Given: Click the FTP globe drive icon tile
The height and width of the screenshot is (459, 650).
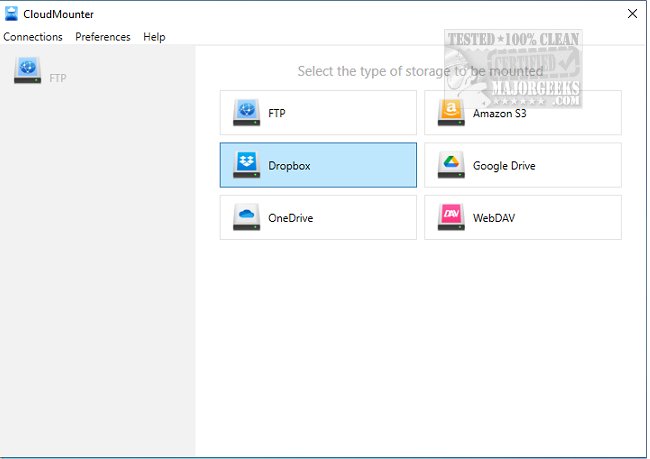Looking at the screenshot, I should click(x=246, y=112).
